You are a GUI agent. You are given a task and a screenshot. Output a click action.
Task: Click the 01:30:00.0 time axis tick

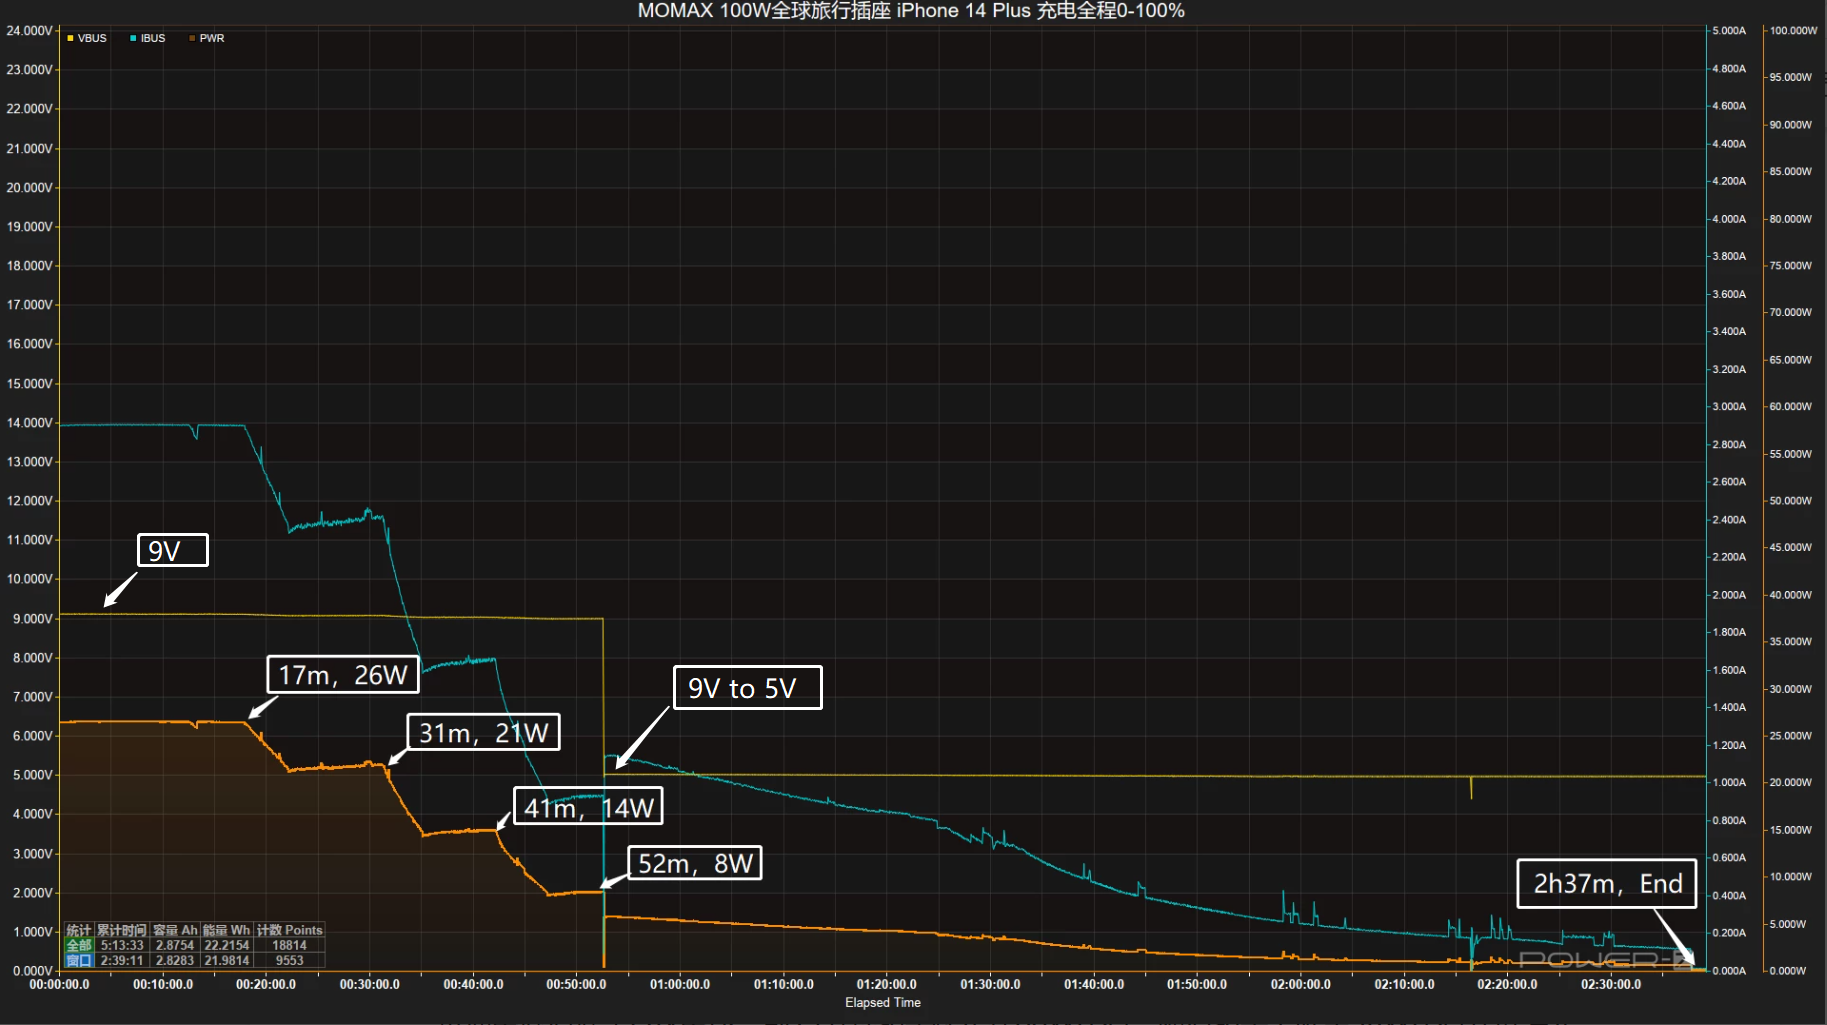click(990, 984)
